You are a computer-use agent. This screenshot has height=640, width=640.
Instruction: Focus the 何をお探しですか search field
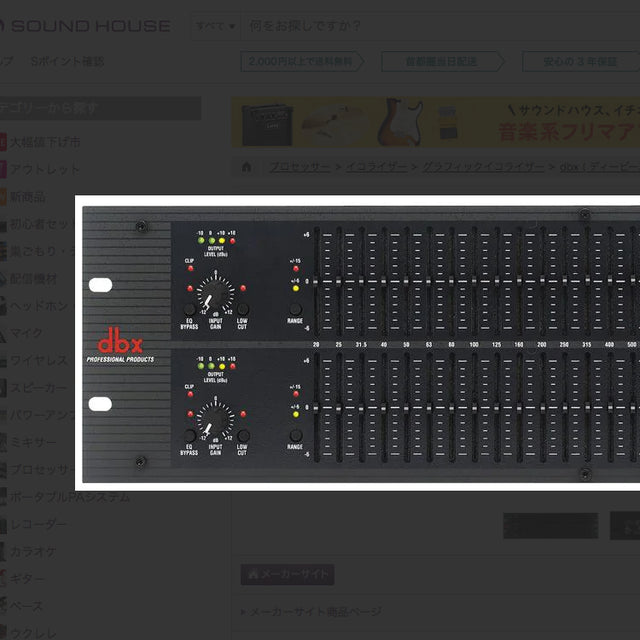pos(440,26)
